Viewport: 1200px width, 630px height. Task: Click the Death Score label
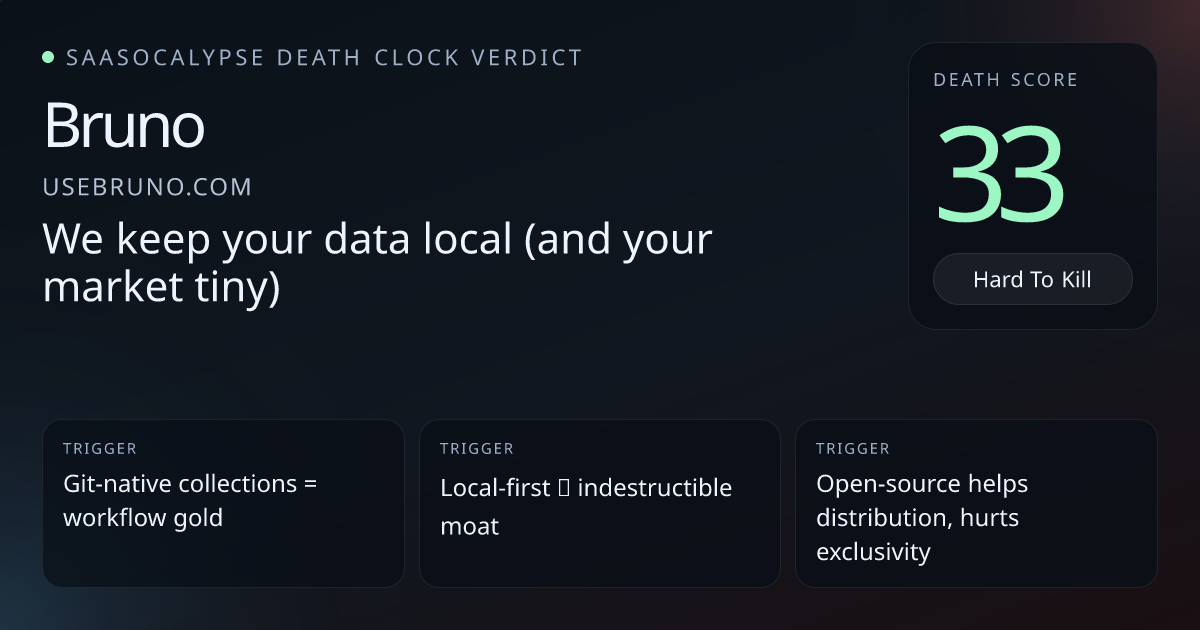click(x=1005, y=80)
